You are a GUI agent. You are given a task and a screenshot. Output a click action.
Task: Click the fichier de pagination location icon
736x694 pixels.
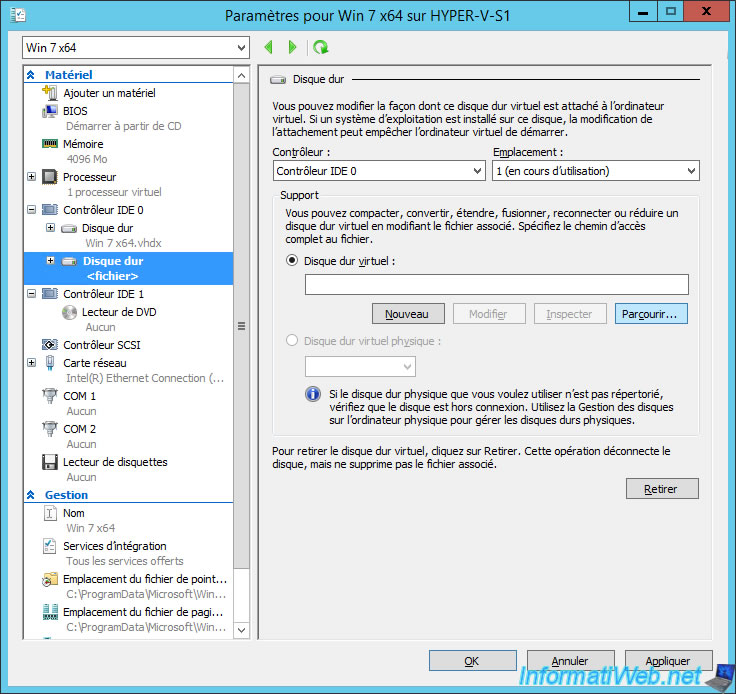(x=50, y=612)
